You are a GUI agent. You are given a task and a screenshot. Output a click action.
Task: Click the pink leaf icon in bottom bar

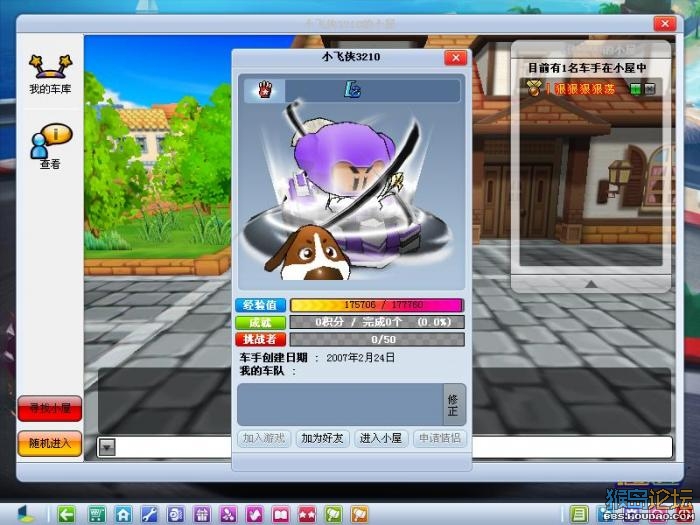tap(254, 514)
